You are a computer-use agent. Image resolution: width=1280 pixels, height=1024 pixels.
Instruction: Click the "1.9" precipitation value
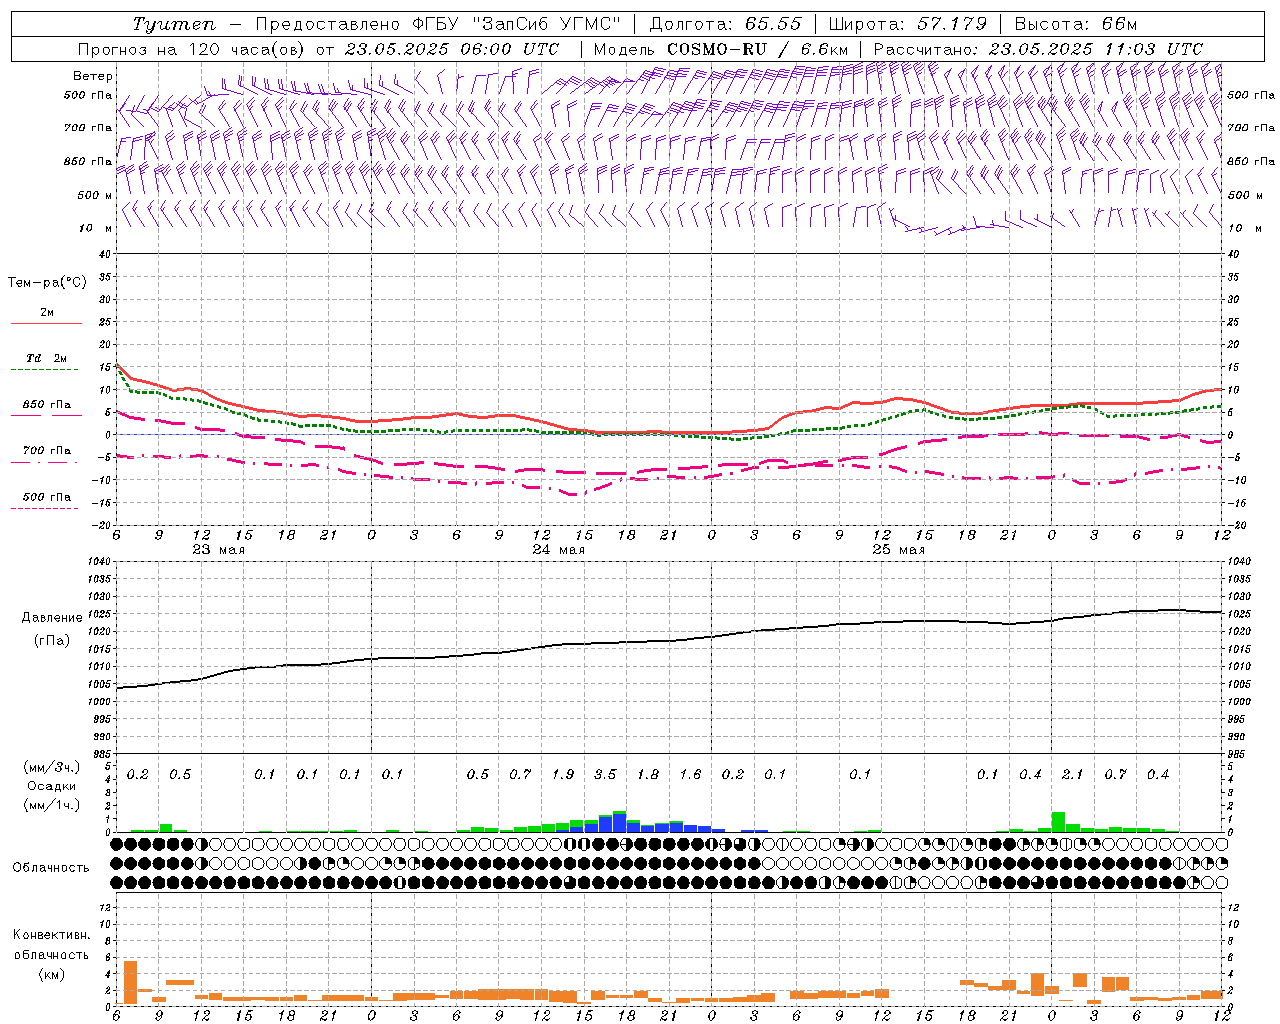[x=563, y=775]
